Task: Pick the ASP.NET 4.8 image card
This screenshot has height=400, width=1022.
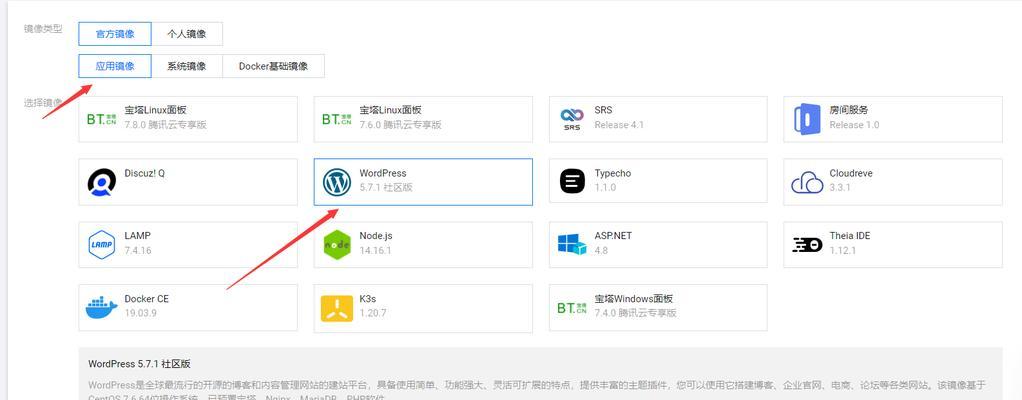Action: coord(658,244)
